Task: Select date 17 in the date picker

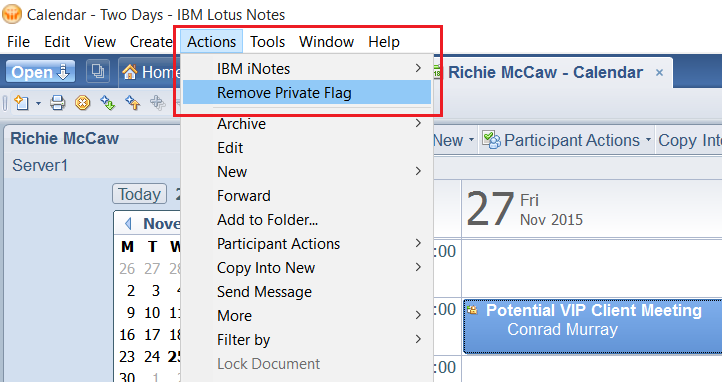Action: [x=152, y=335]
